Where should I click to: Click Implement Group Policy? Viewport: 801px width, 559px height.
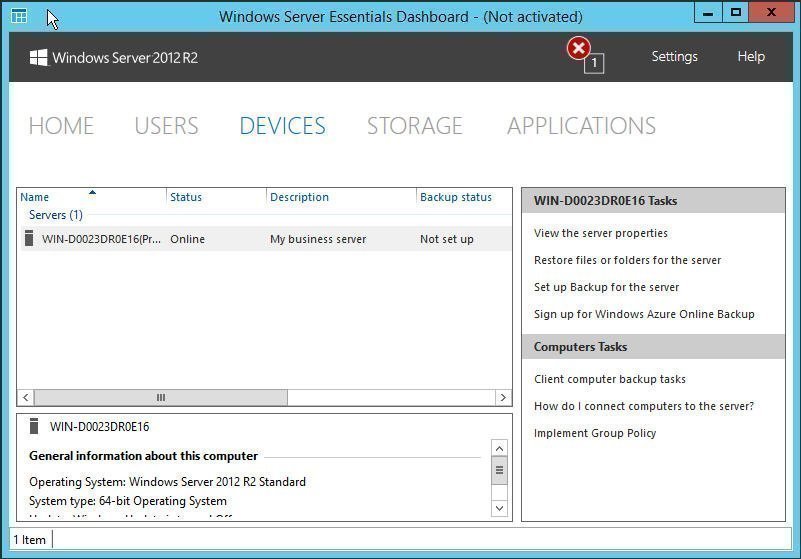pos(595,433)
